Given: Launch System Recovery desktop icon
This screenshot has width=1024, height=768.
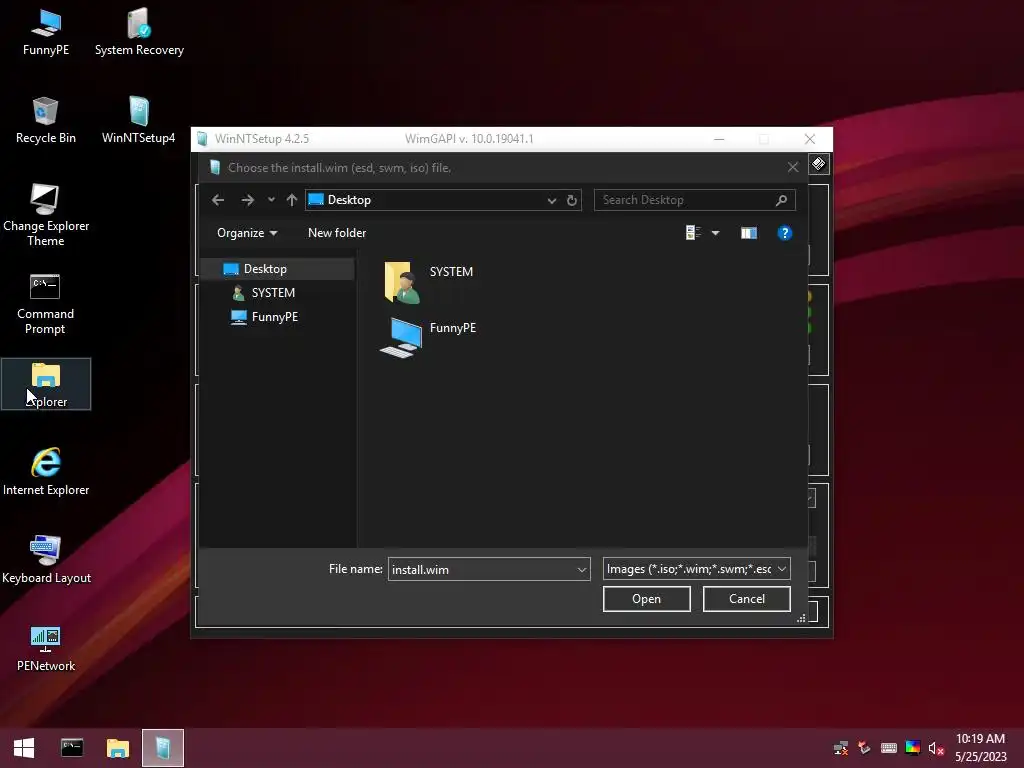Looking at the screenshot, I should [139, 33].
